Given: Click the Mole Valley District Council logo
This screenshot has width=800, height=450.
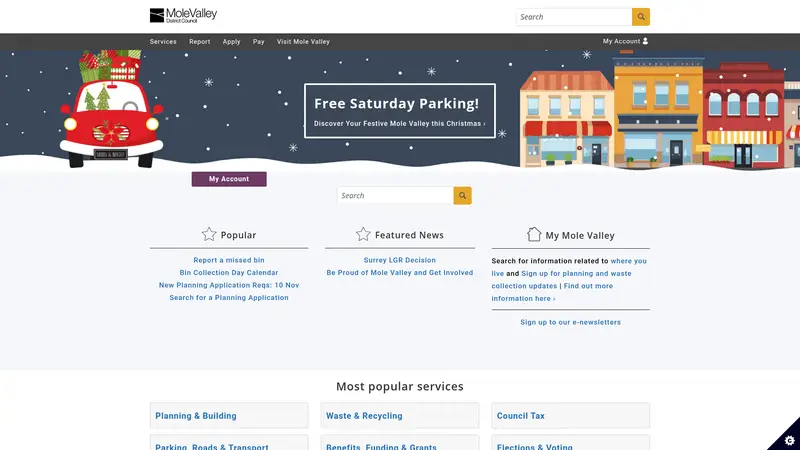Looking at the screenshot, I should coord(183,15).
